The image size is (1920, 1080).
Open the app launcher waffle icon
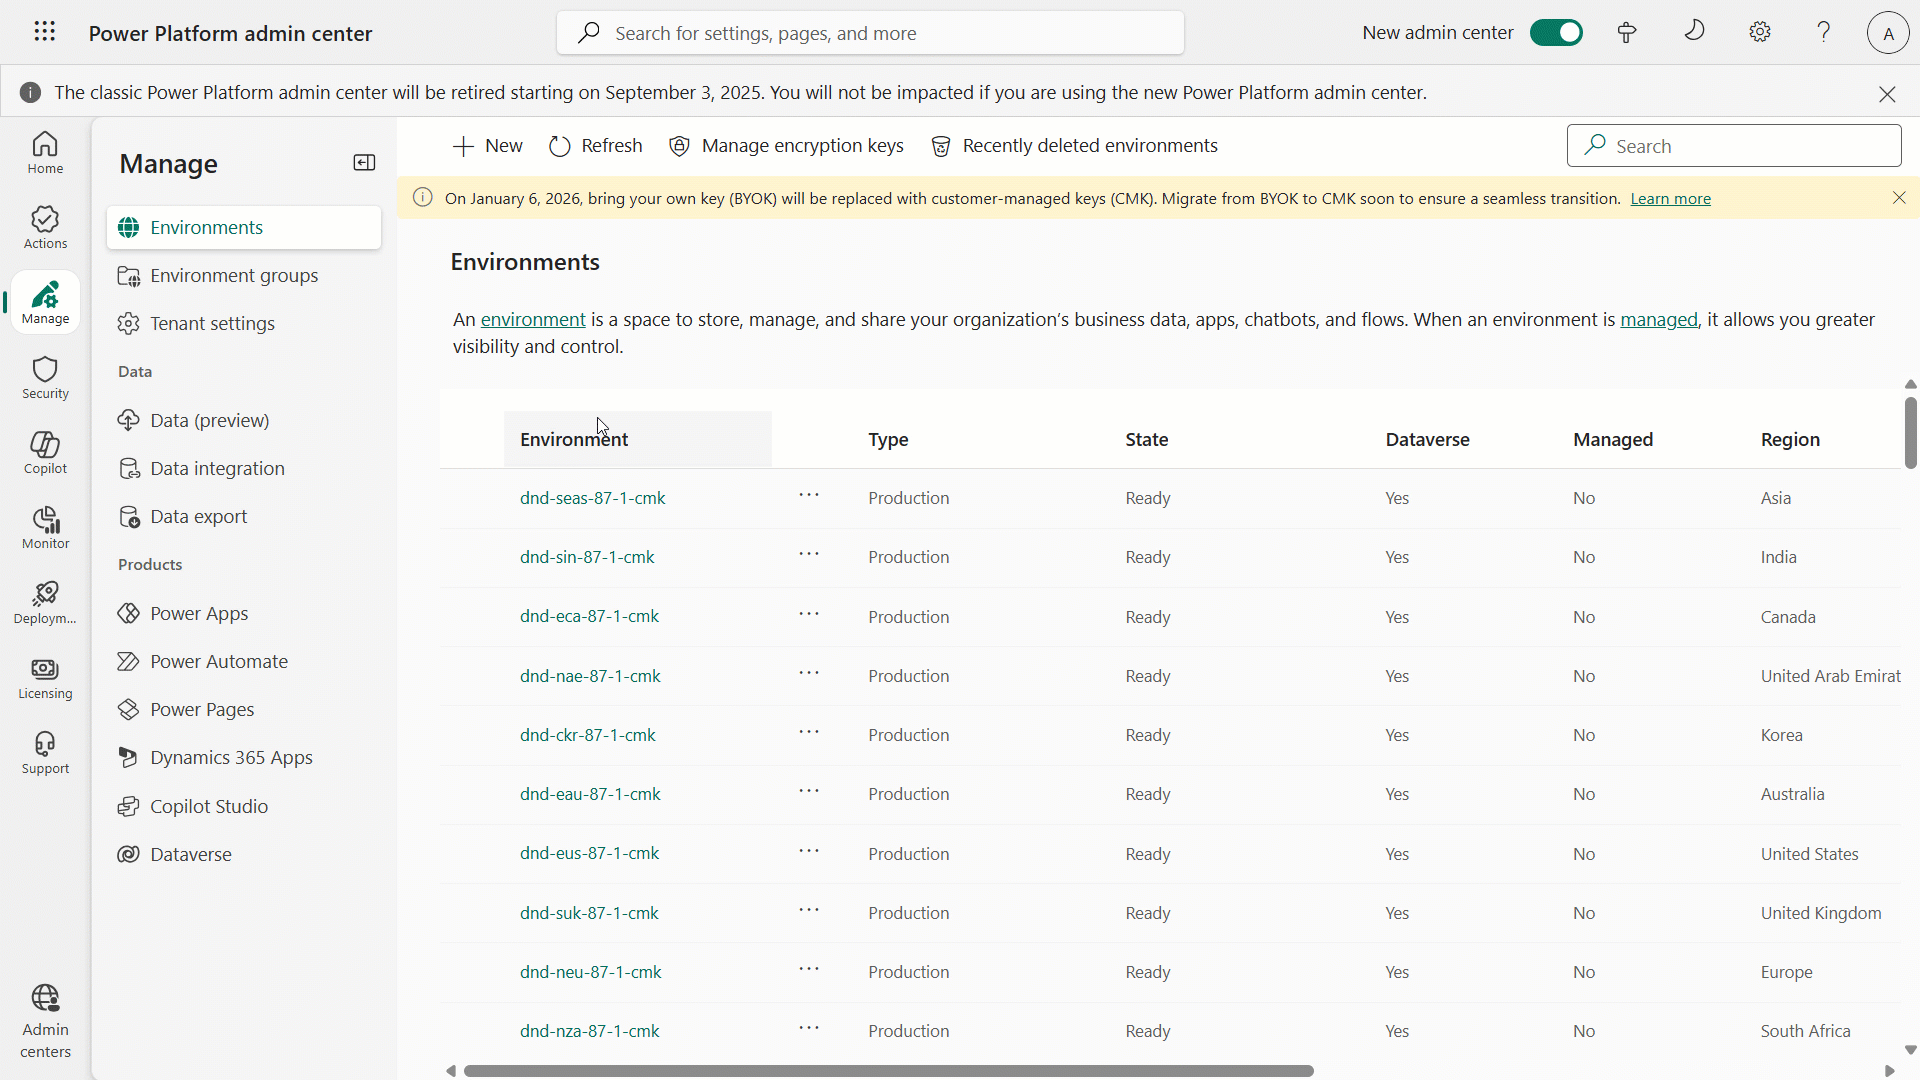pyautogui.click(x=44, y=32)
